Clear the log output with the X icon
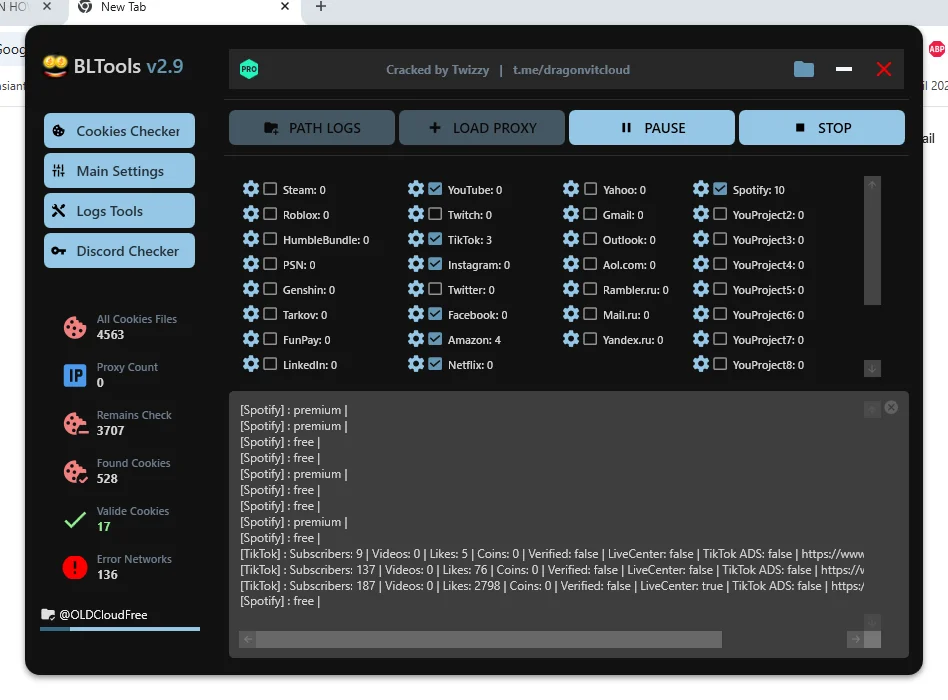This screenshot has height=700, width=948. pos(891,407)
